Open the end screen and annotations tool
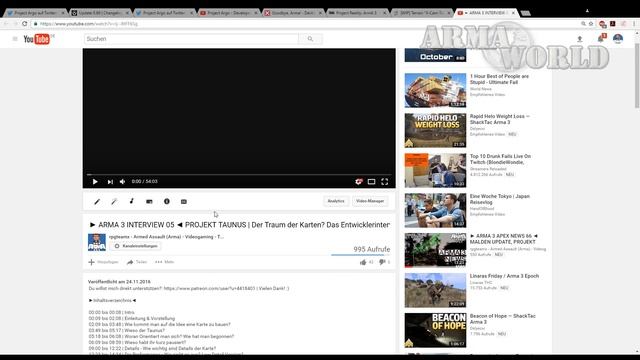640x360 pixels. 149,201
